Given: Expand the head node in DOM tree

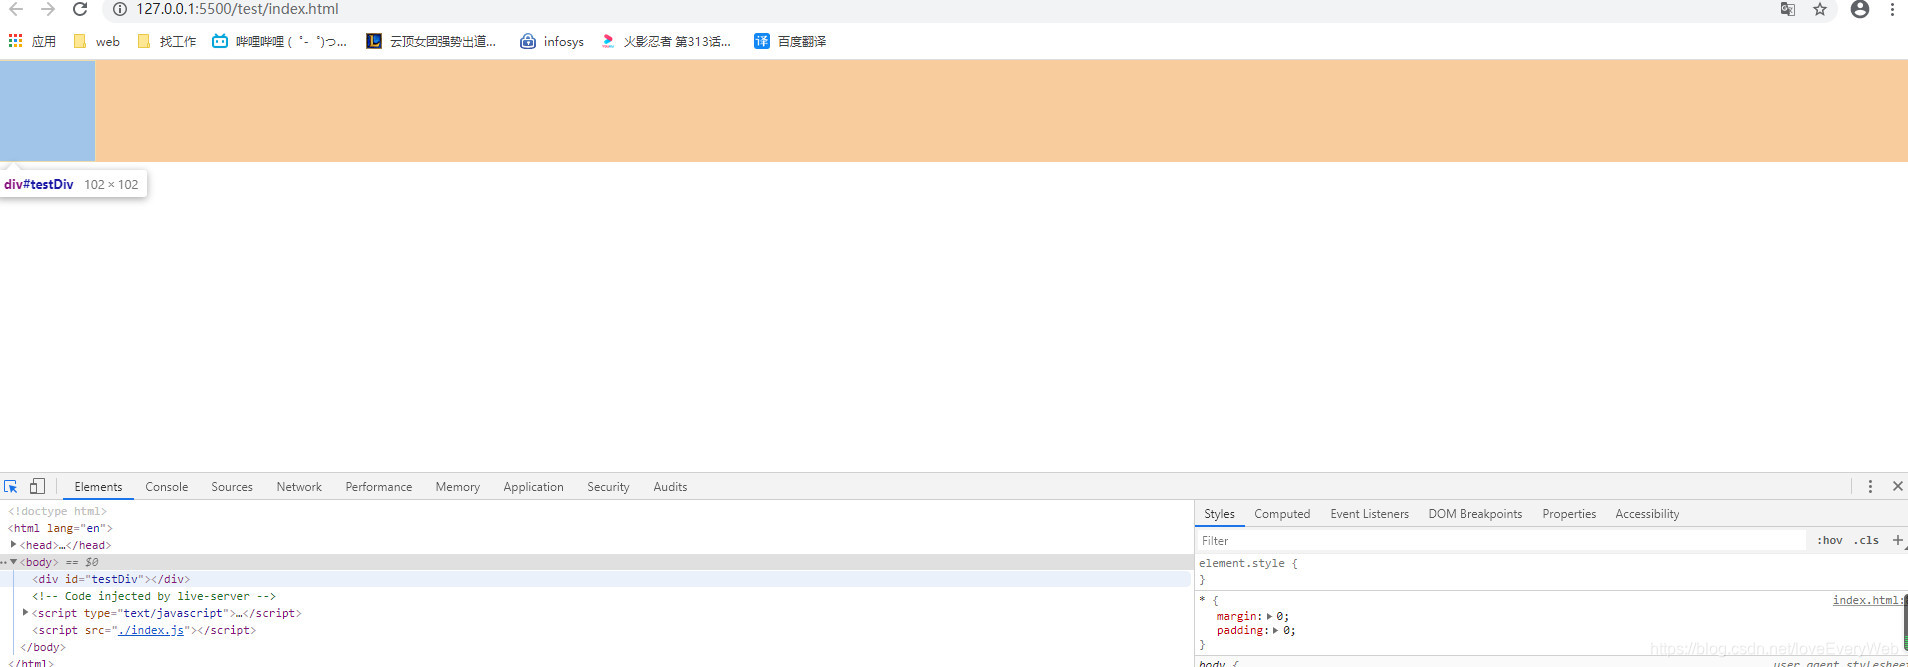Looking at the screenshot, I should coord(13,545).
